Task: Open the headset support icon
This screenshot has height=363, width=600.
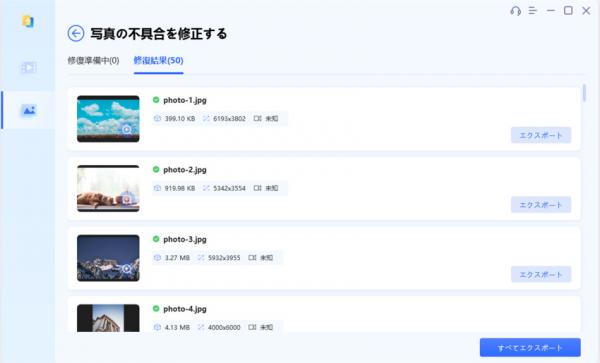Action: coord(515,11)
